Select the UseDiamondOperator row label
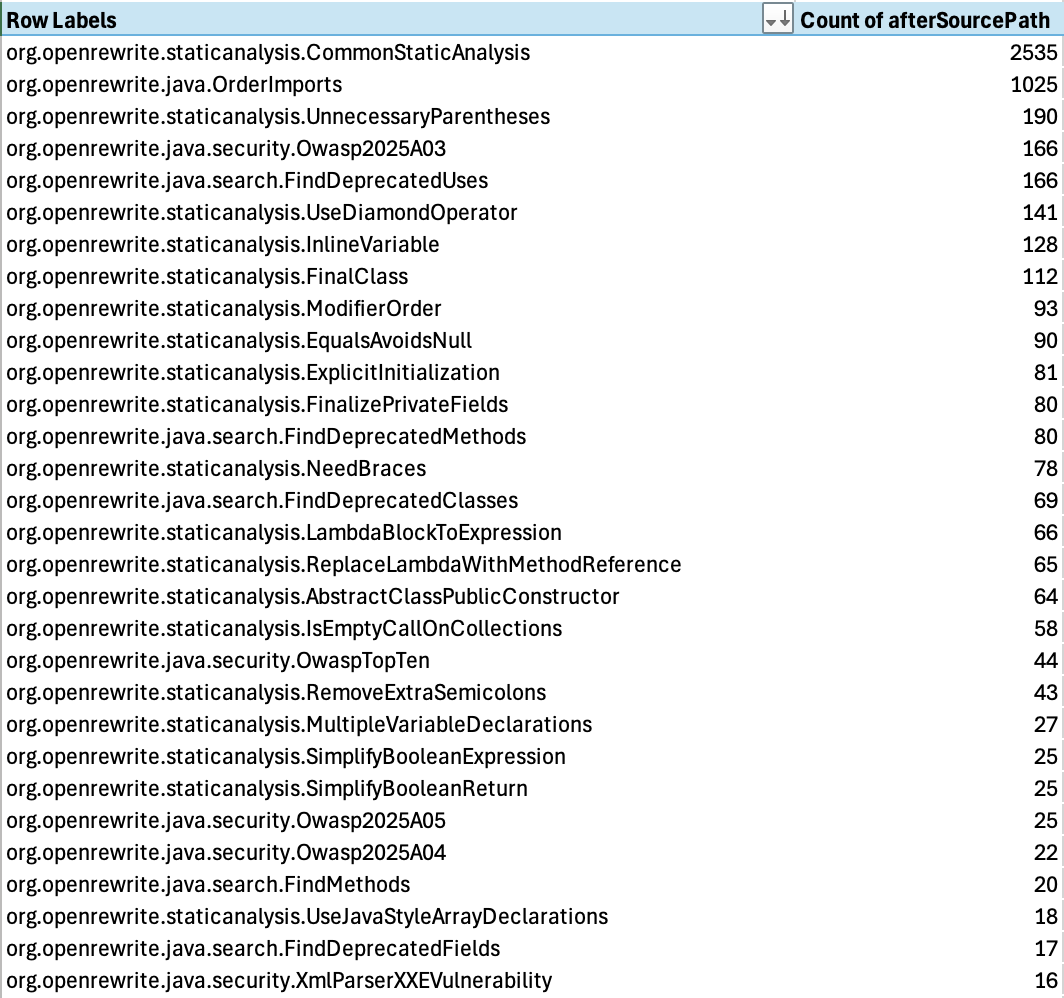Image resolution: width=1064 pixels, height=998 pixels. [262, 212]
